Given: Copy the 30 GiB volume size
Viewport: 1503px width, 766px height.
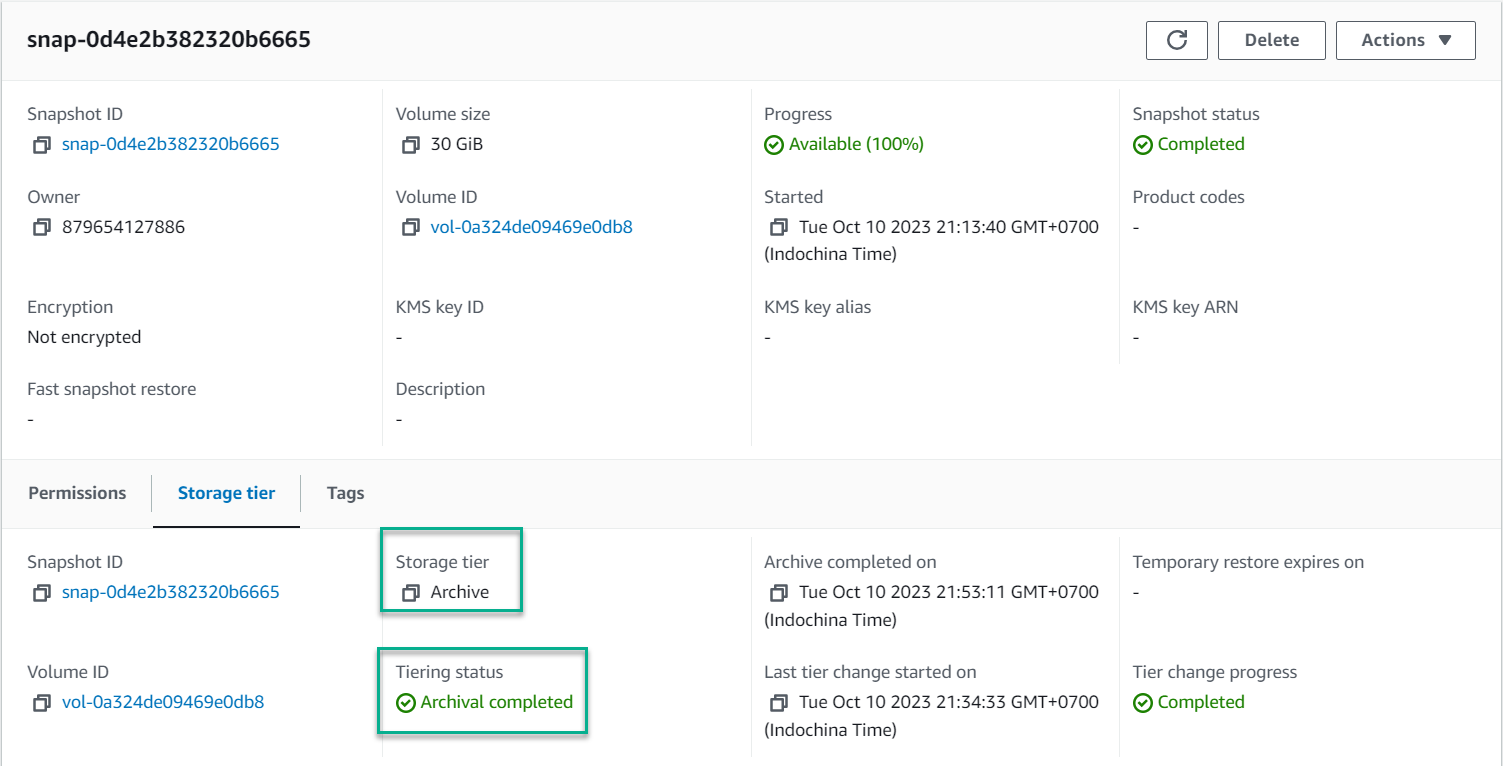Looking at the screenshot, I should (x=410, y=145).
